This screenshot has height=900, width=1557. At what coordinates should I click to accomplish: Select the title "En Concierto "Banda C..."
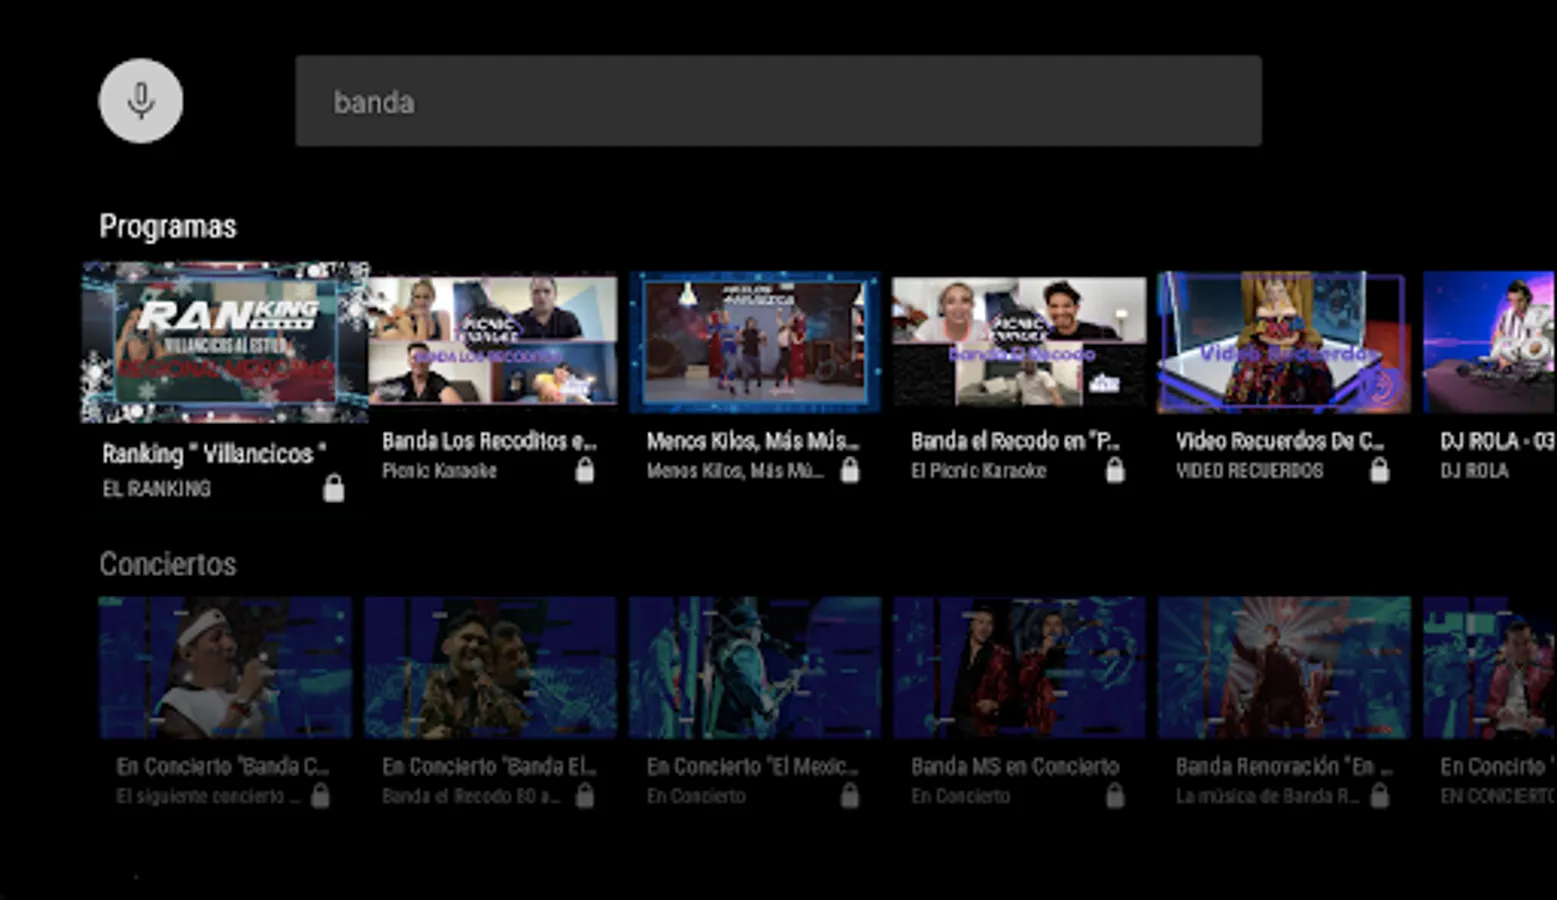(x=223, y=767)
